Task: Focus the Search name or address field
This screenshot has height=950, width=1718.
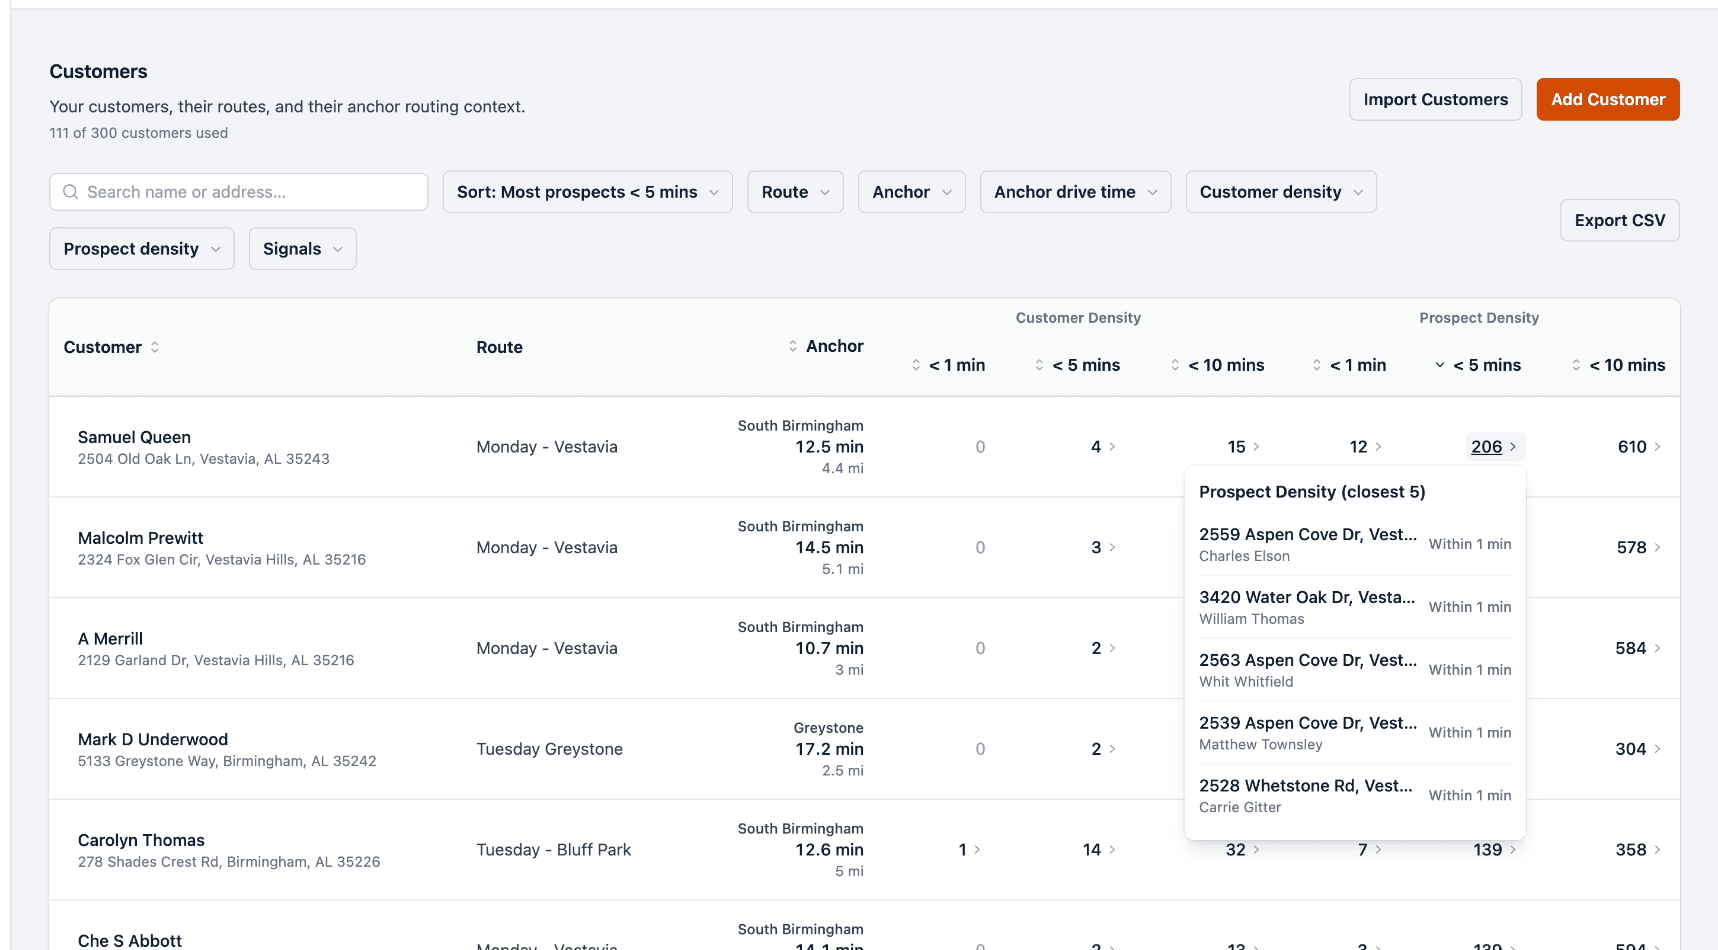Action: pos(239,192)
